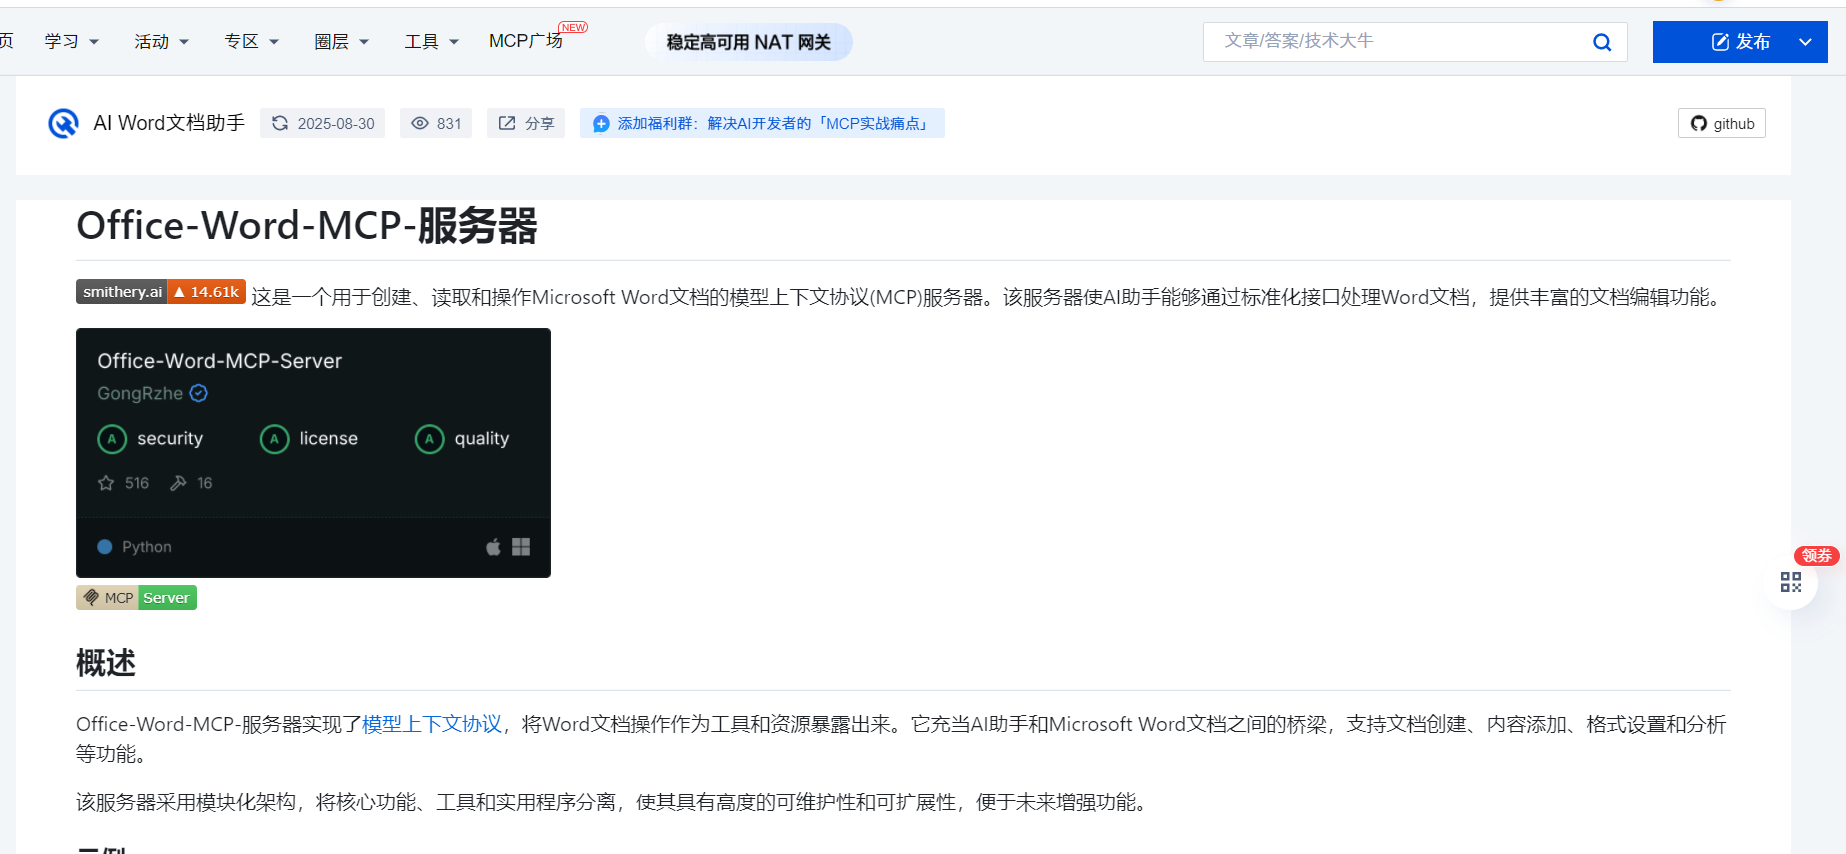Screen dimensions: 1846x854
Task: Click the GongRzhe author name
Action: 140,393
